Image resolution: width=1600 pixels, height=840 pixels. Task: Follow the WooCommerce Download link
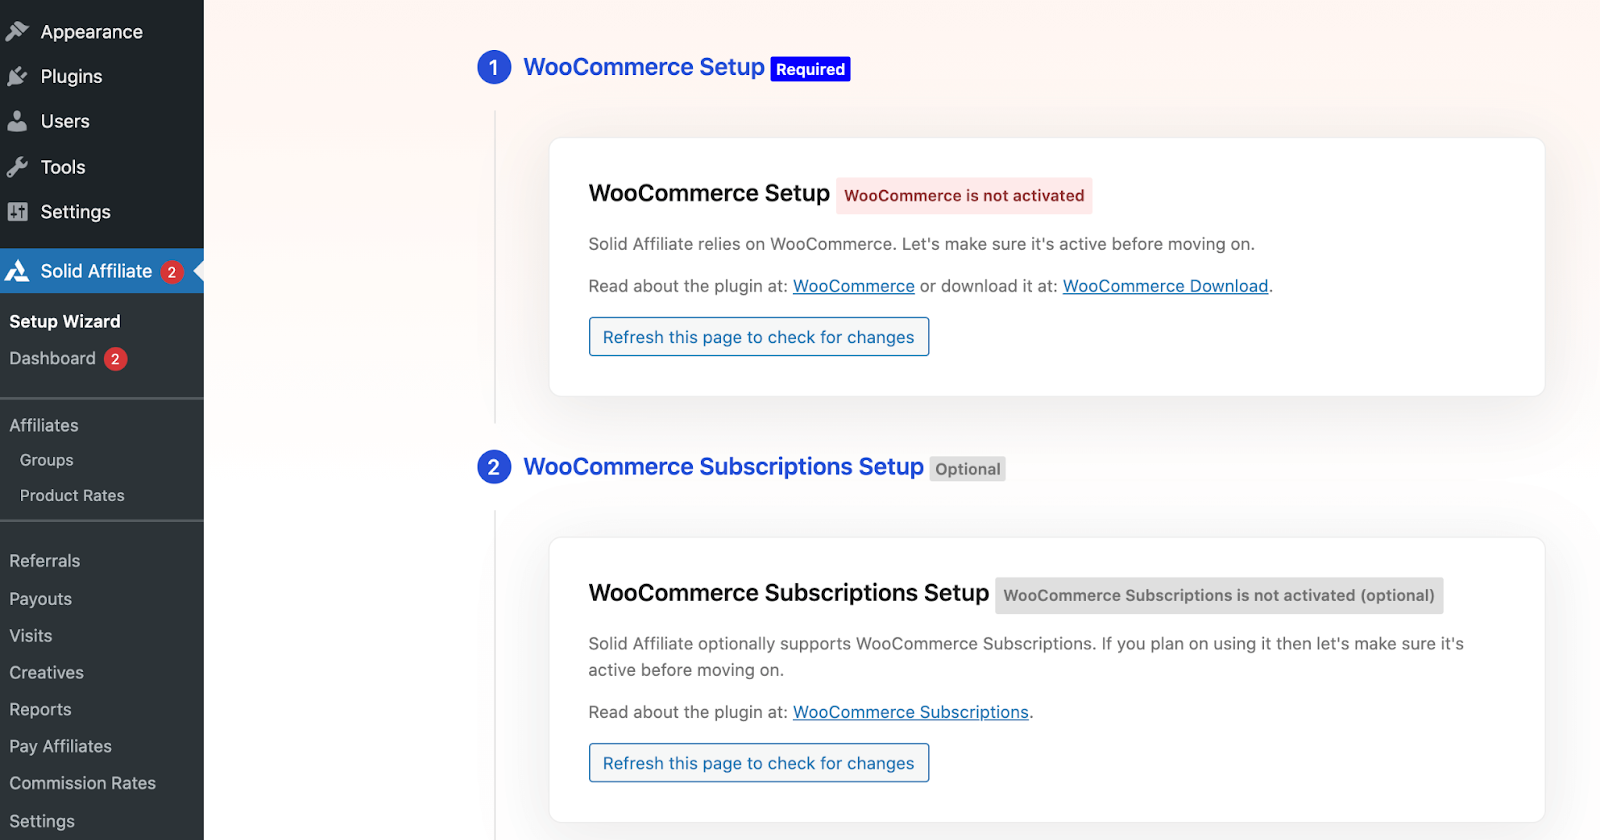click(x=1165, y=286)
